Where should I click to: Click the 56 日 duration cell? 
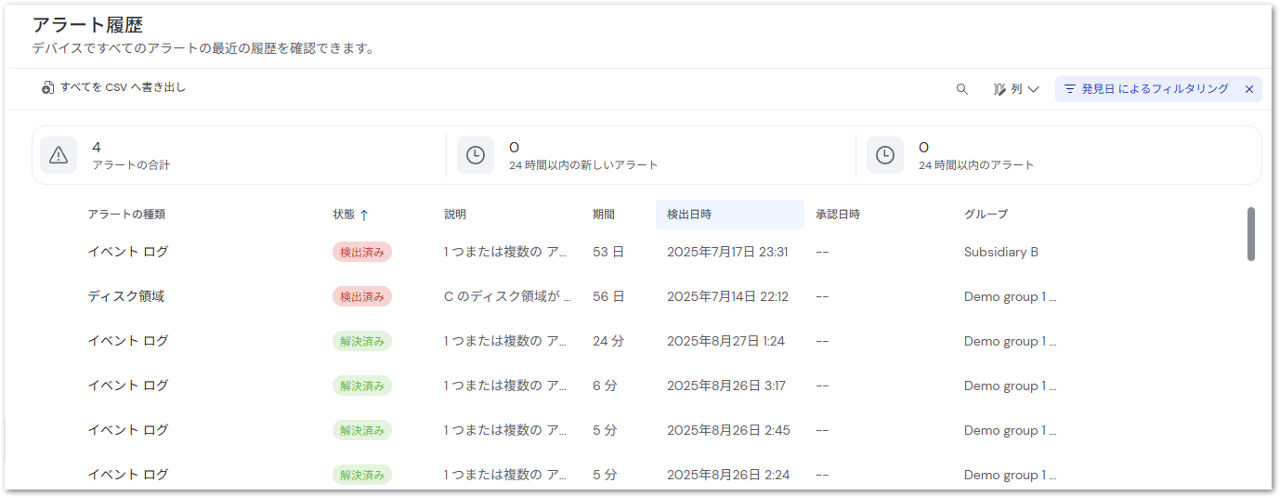tap(608, 297)
